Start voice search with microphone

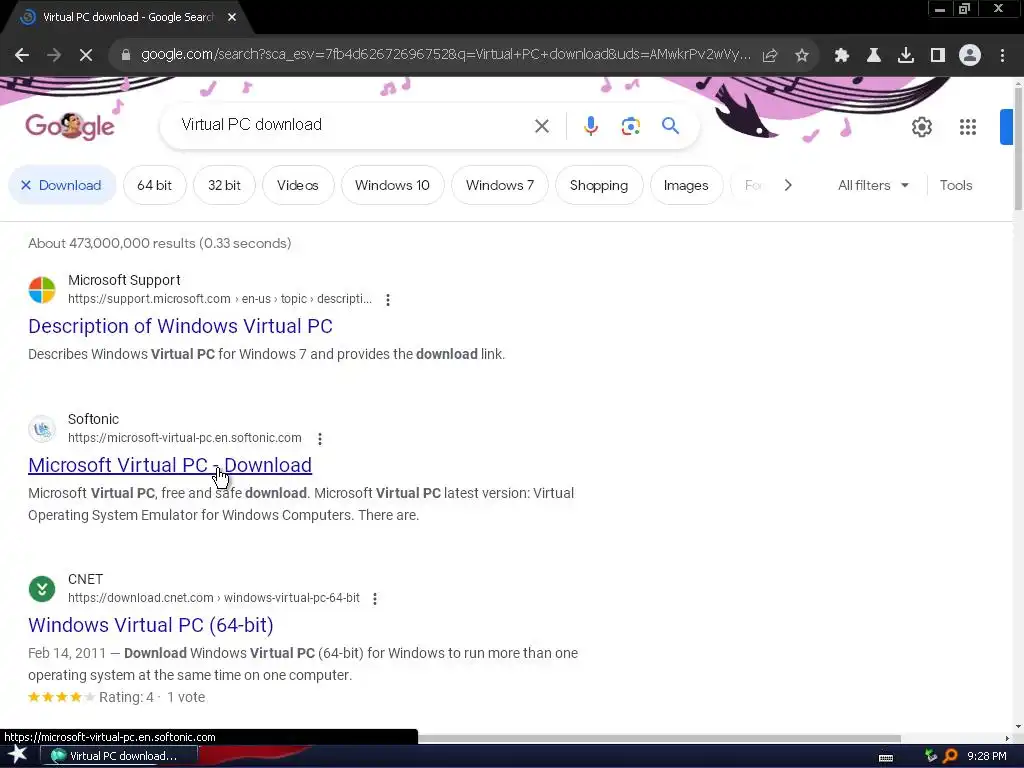[591, 126]
